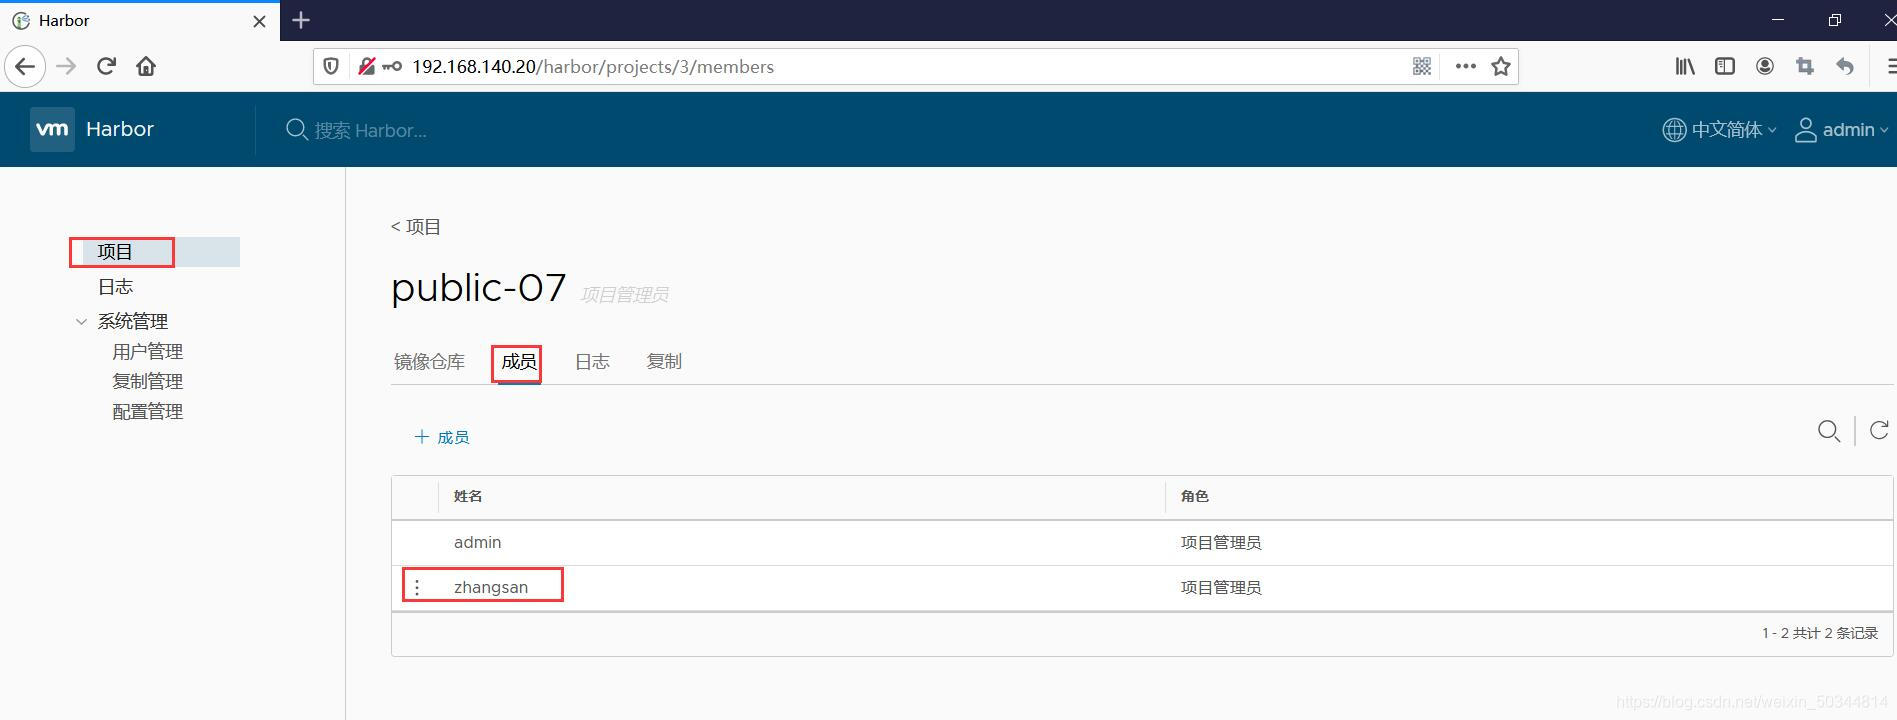Click the insecure connection lock icon
The width and height of the screenshot is (1897, 720).
pyautogui.click(x=366, y=67)
